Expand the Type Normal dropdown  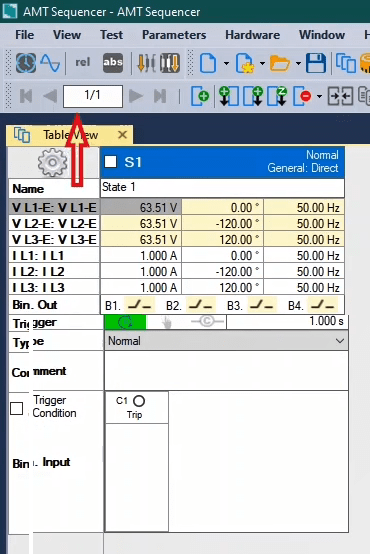[x=227, y=341]
